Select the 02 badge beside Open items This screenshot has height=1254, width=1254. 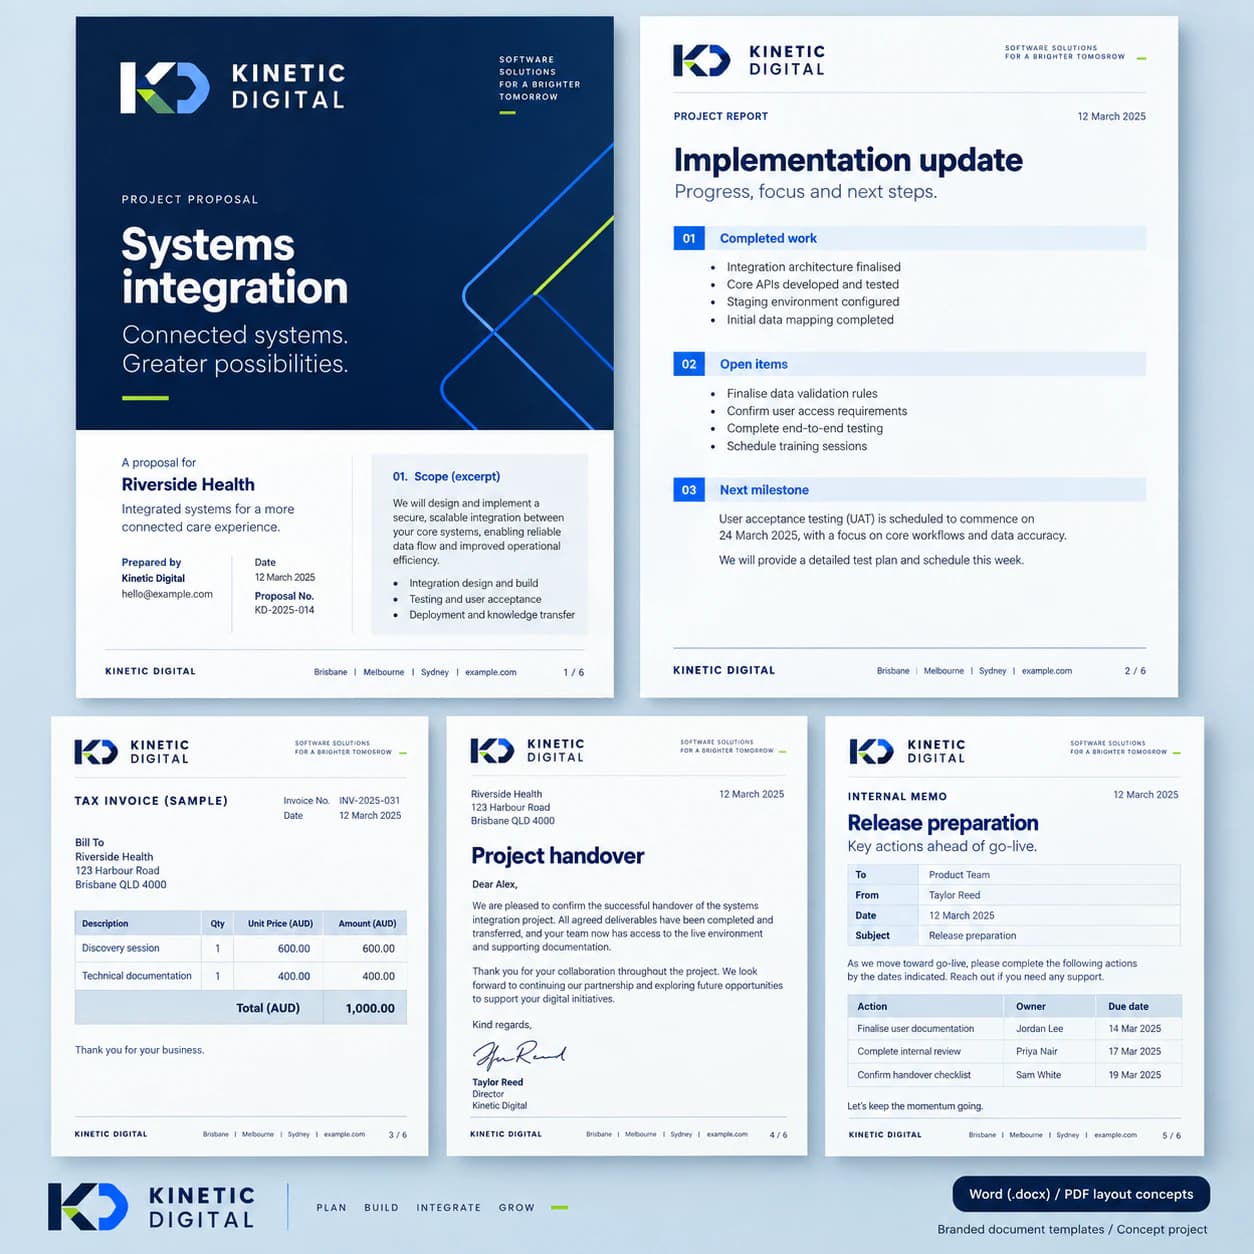689,364
